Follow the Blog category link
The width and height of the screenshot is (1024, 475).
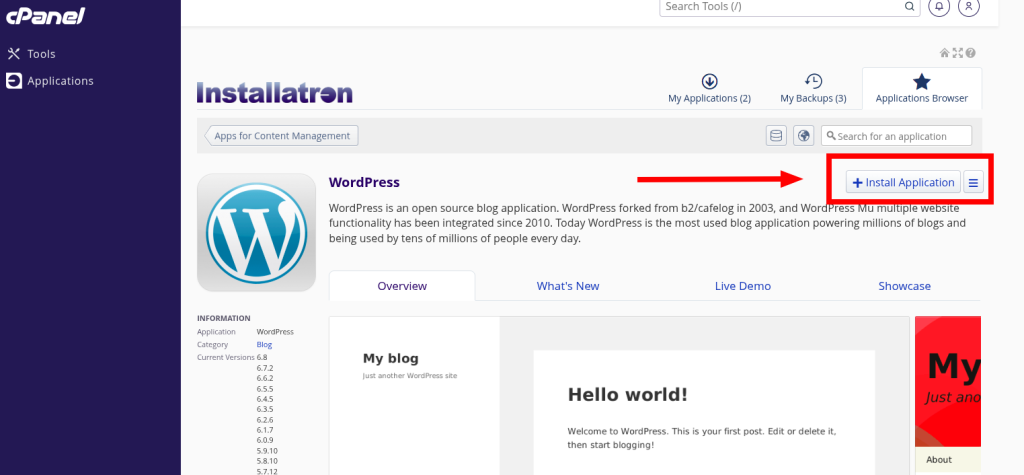coord(264,344)
